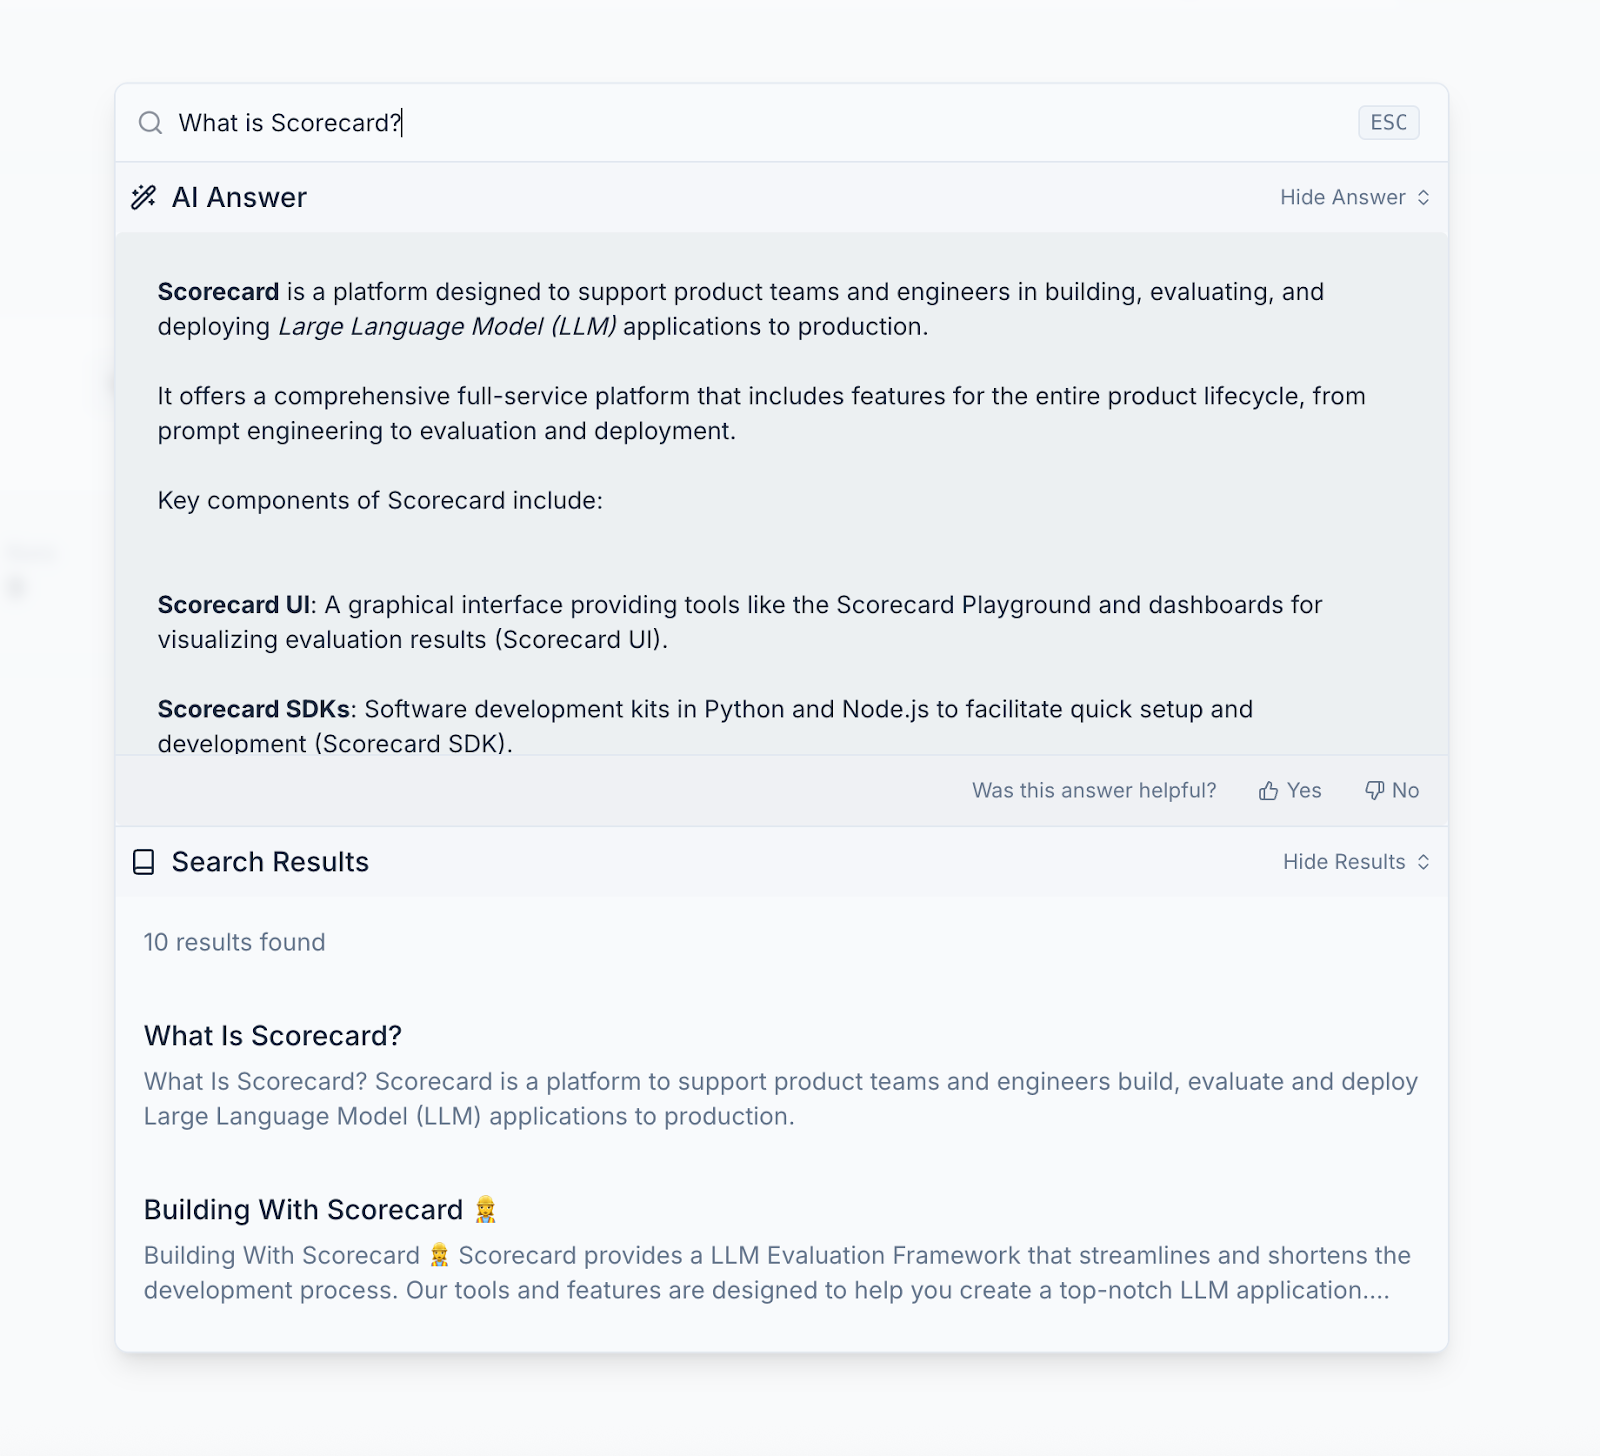Click the "Was this answer helpful?" label
This screenshot has width=1600, height=1456.
point(1094,790)
